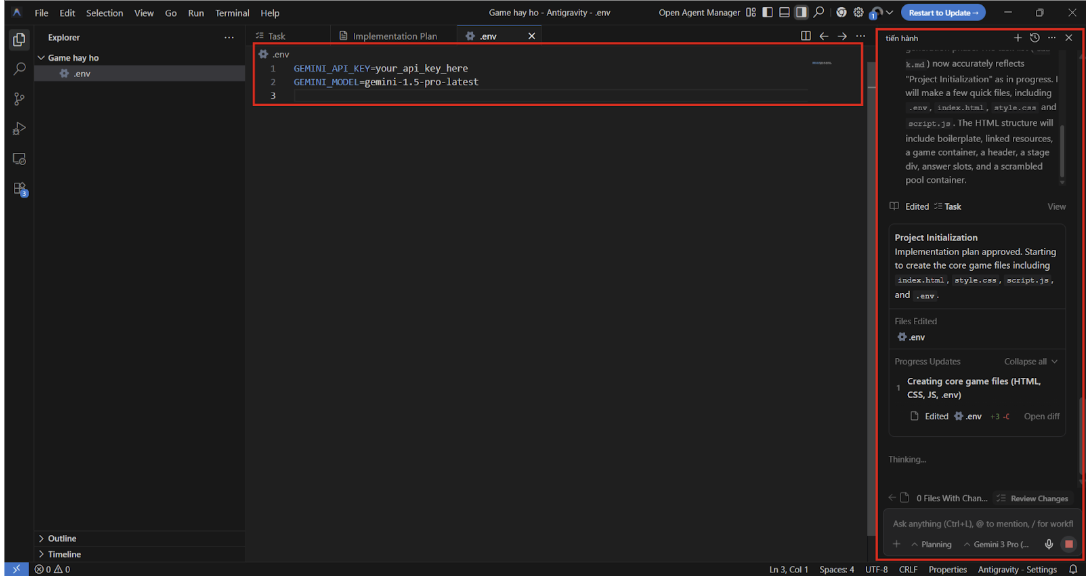The image size is (1086, 576).
Task: Switch to the Implementation Plan tab
Action: [x=394, y=36]
